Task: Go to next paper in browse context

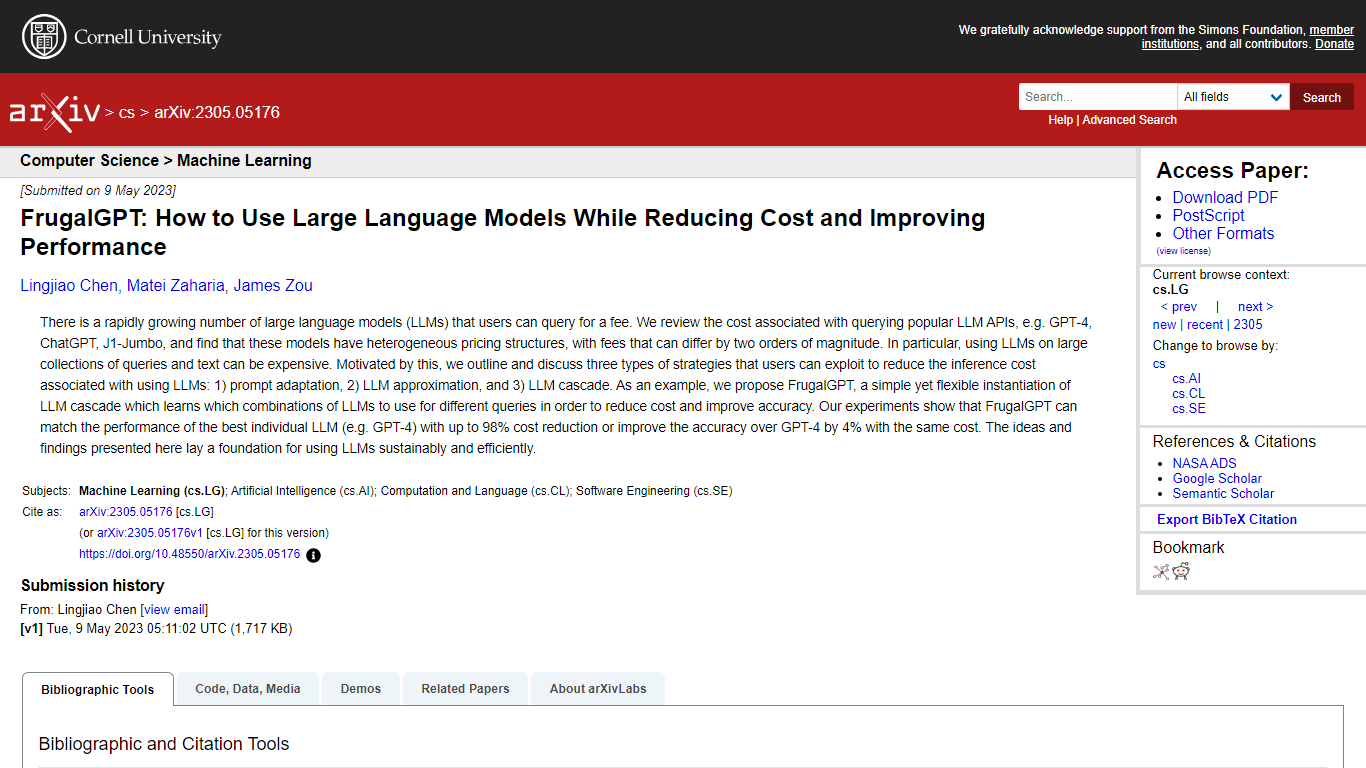Action: [1254, 307]
